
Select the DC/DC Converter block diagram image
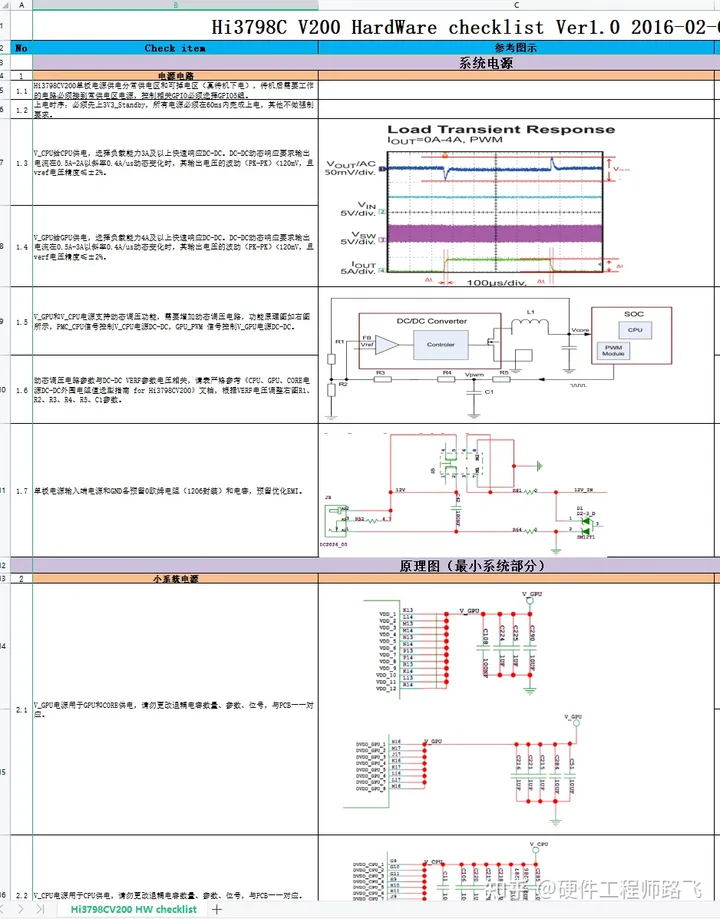click(501, 359)
